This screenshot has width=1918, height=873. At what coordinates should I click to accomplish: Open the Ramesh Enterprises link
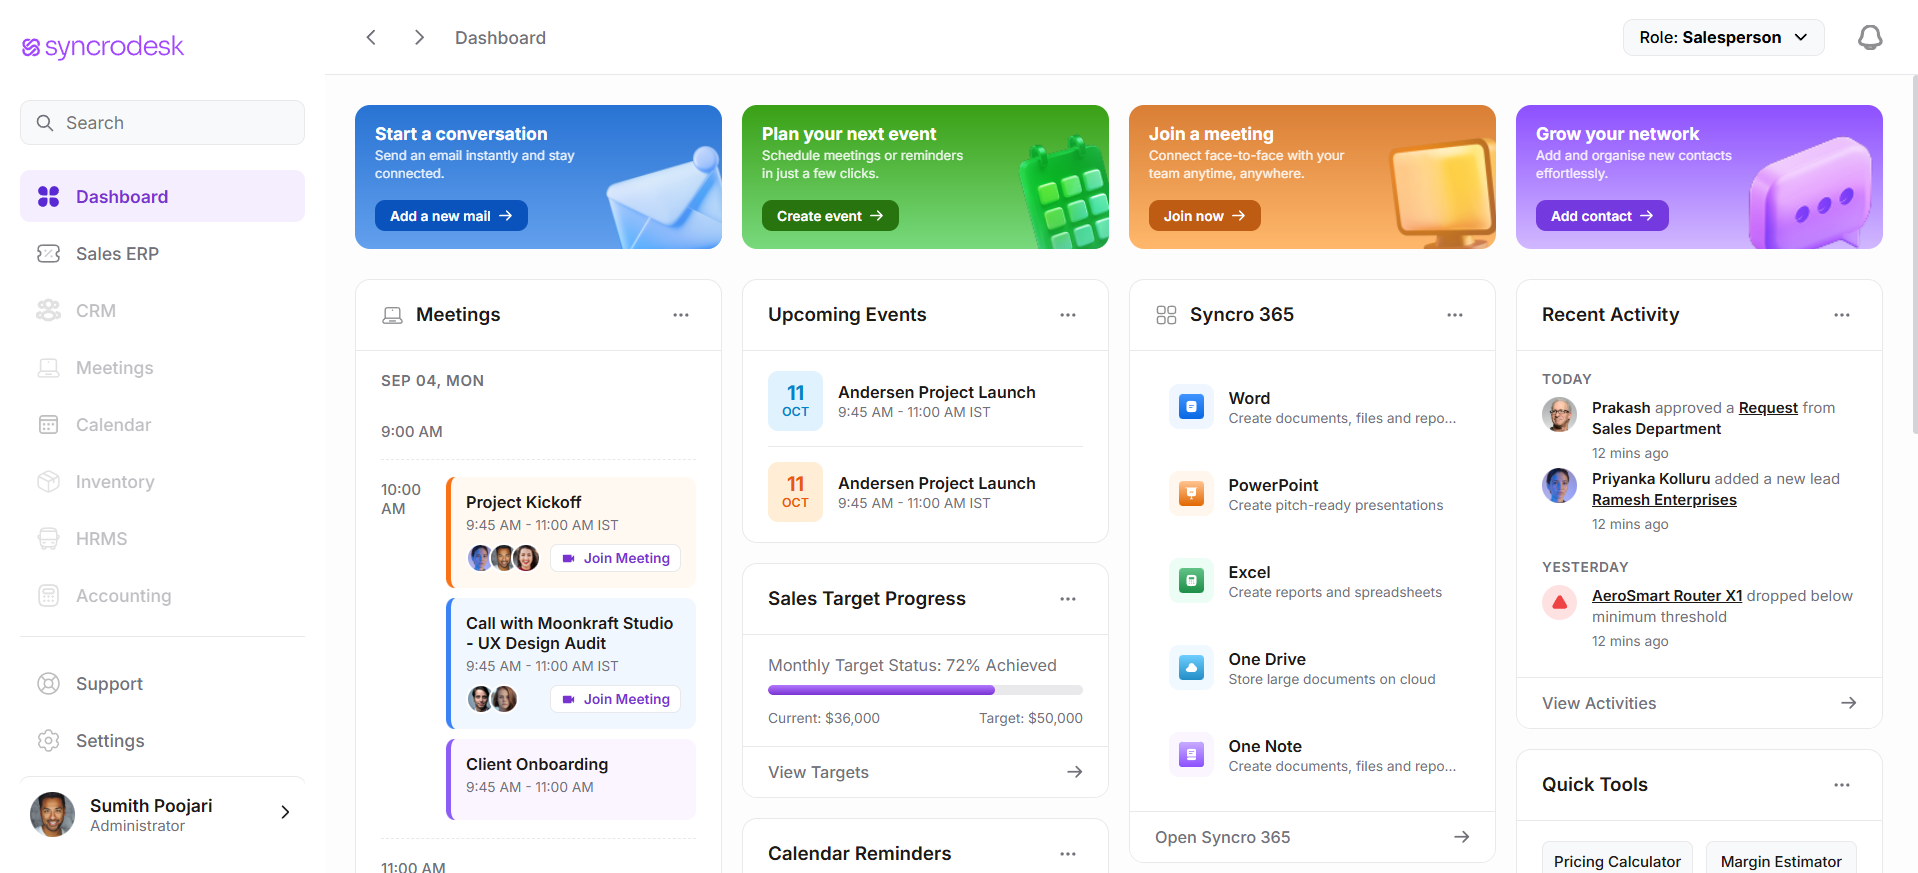coord(1664,500)
